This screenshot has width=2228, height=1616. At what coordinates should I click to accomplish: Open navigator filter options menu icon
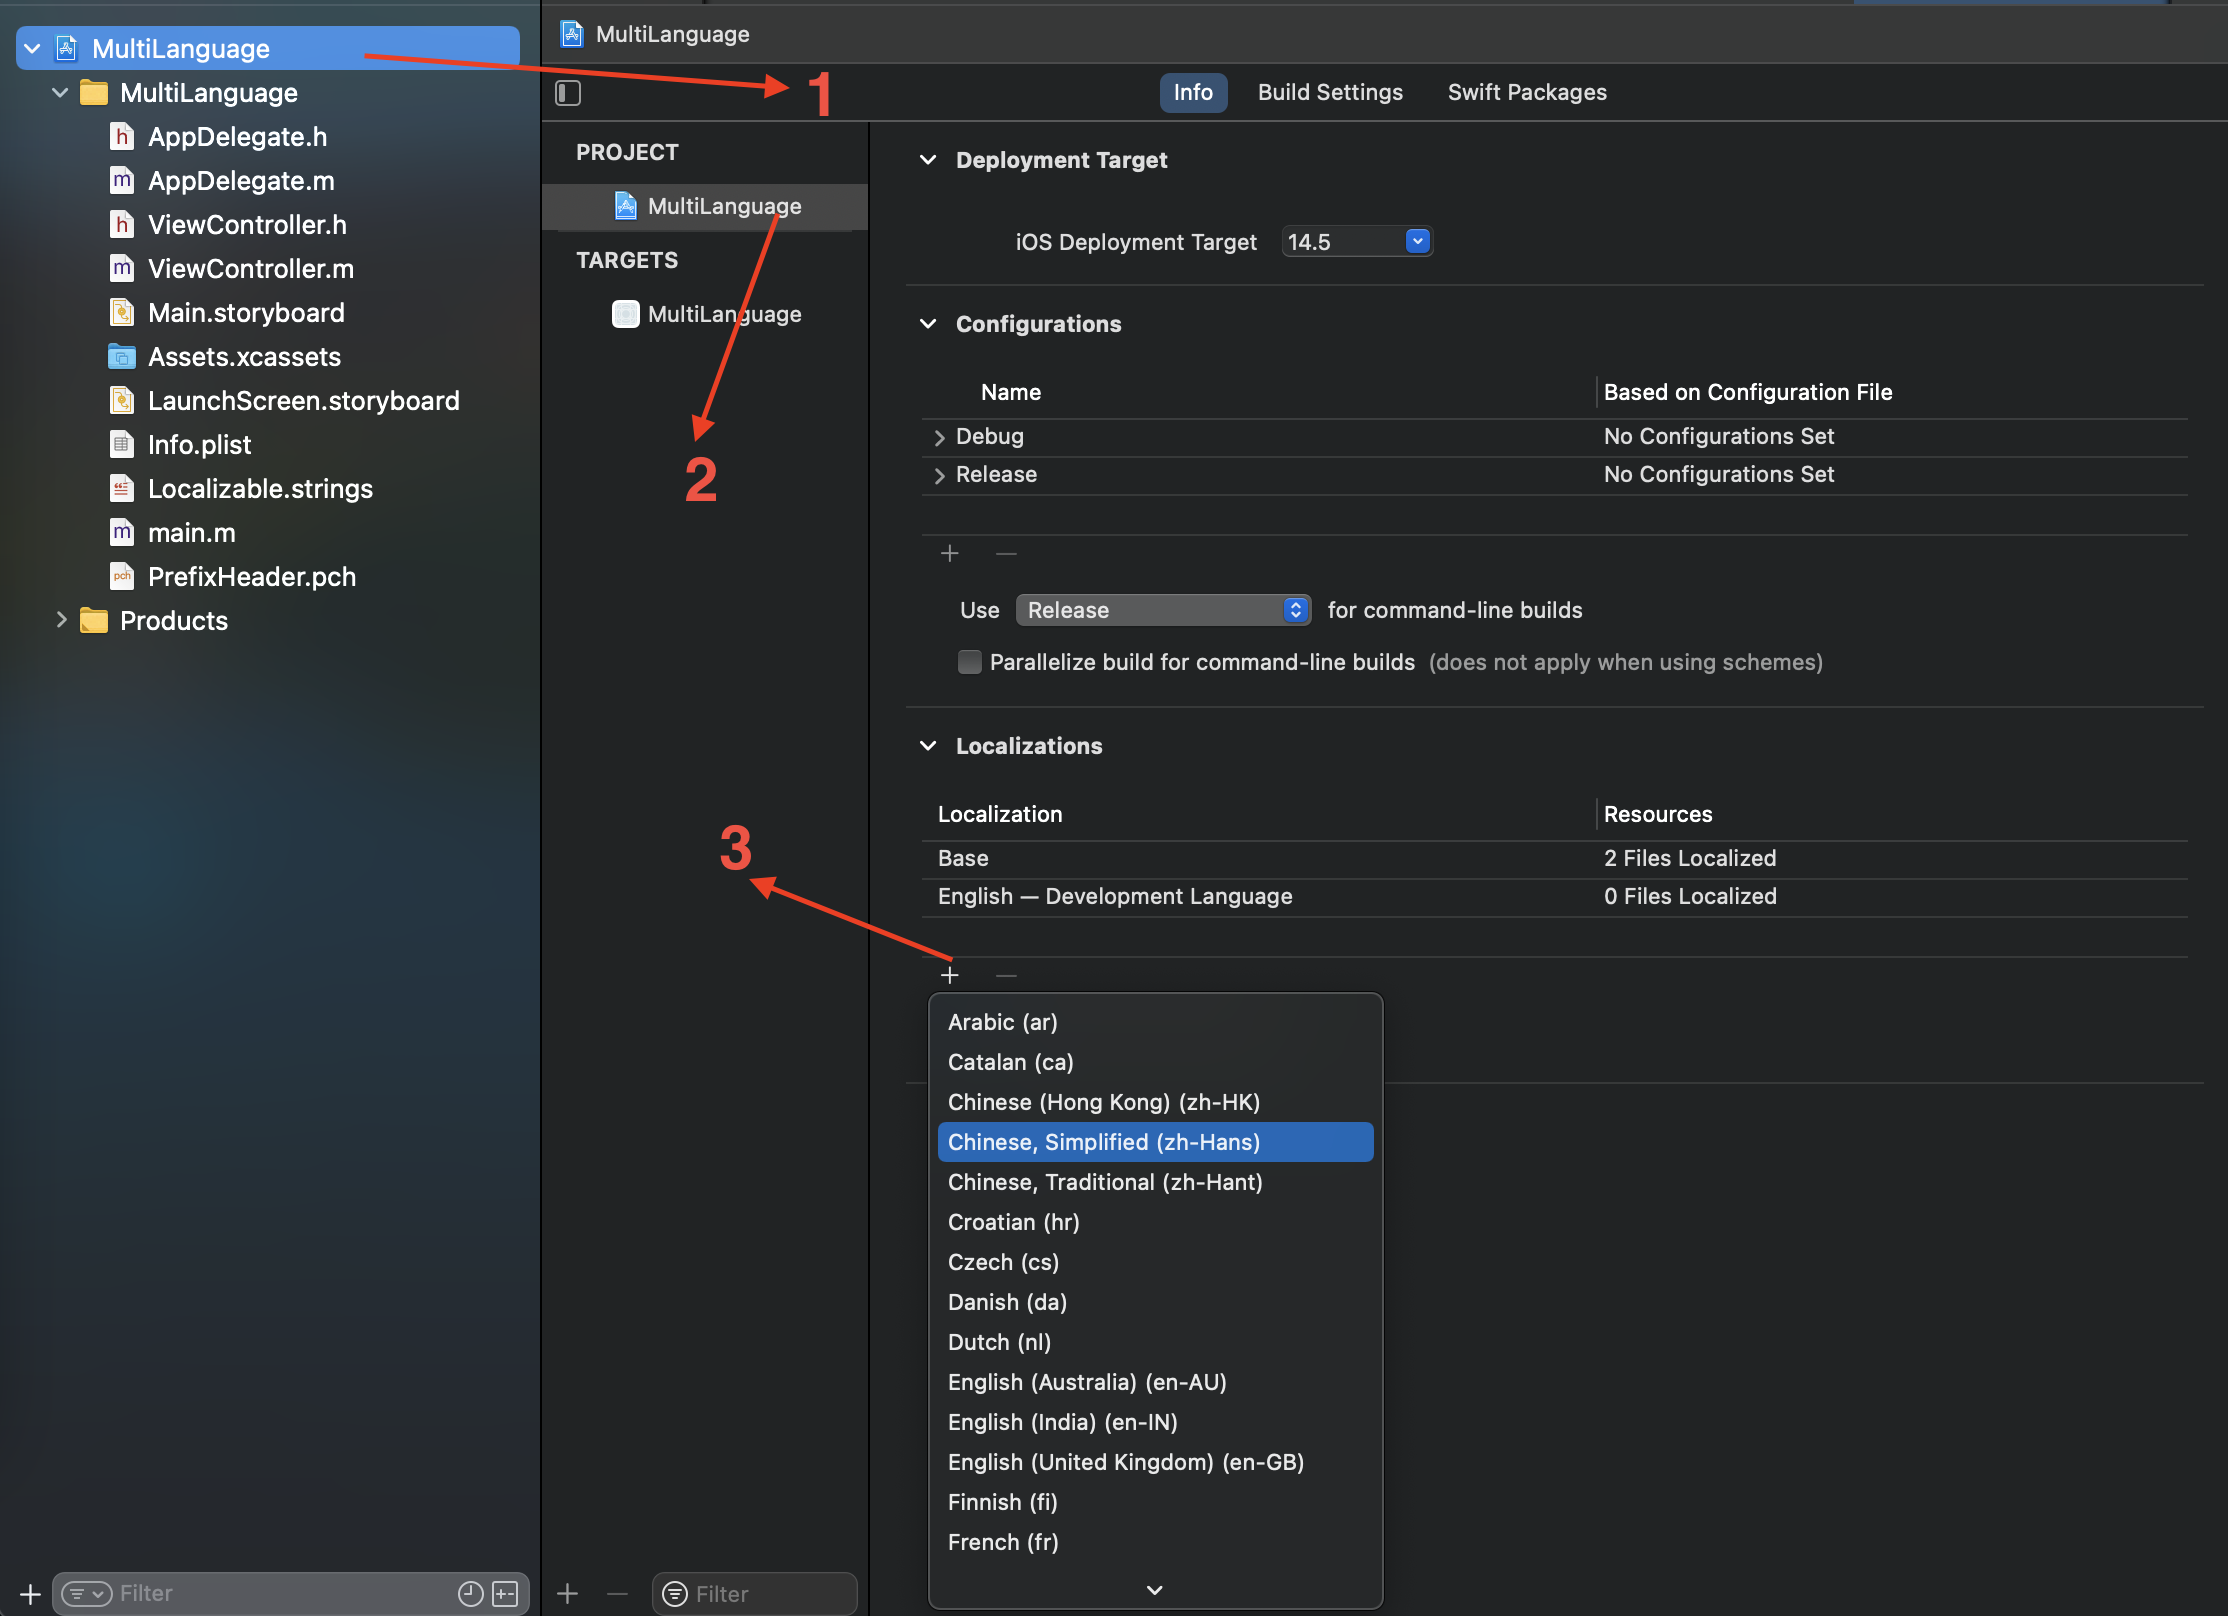pos(86,1593)
